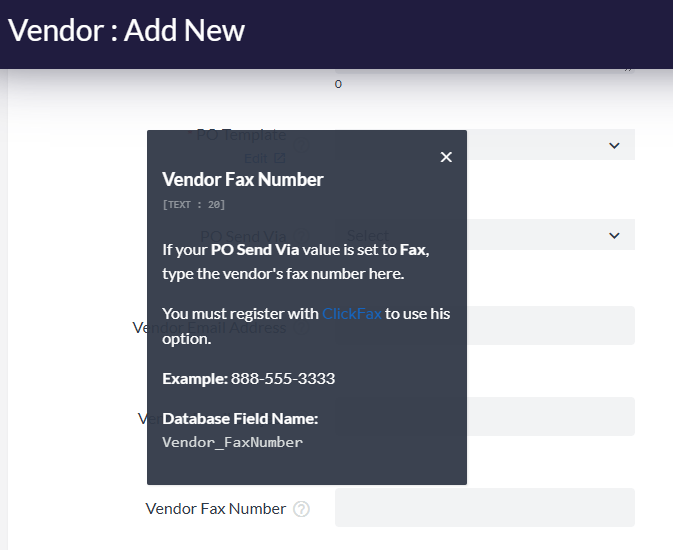Click the popup heading Vendor Fax Number

point(243,180)
